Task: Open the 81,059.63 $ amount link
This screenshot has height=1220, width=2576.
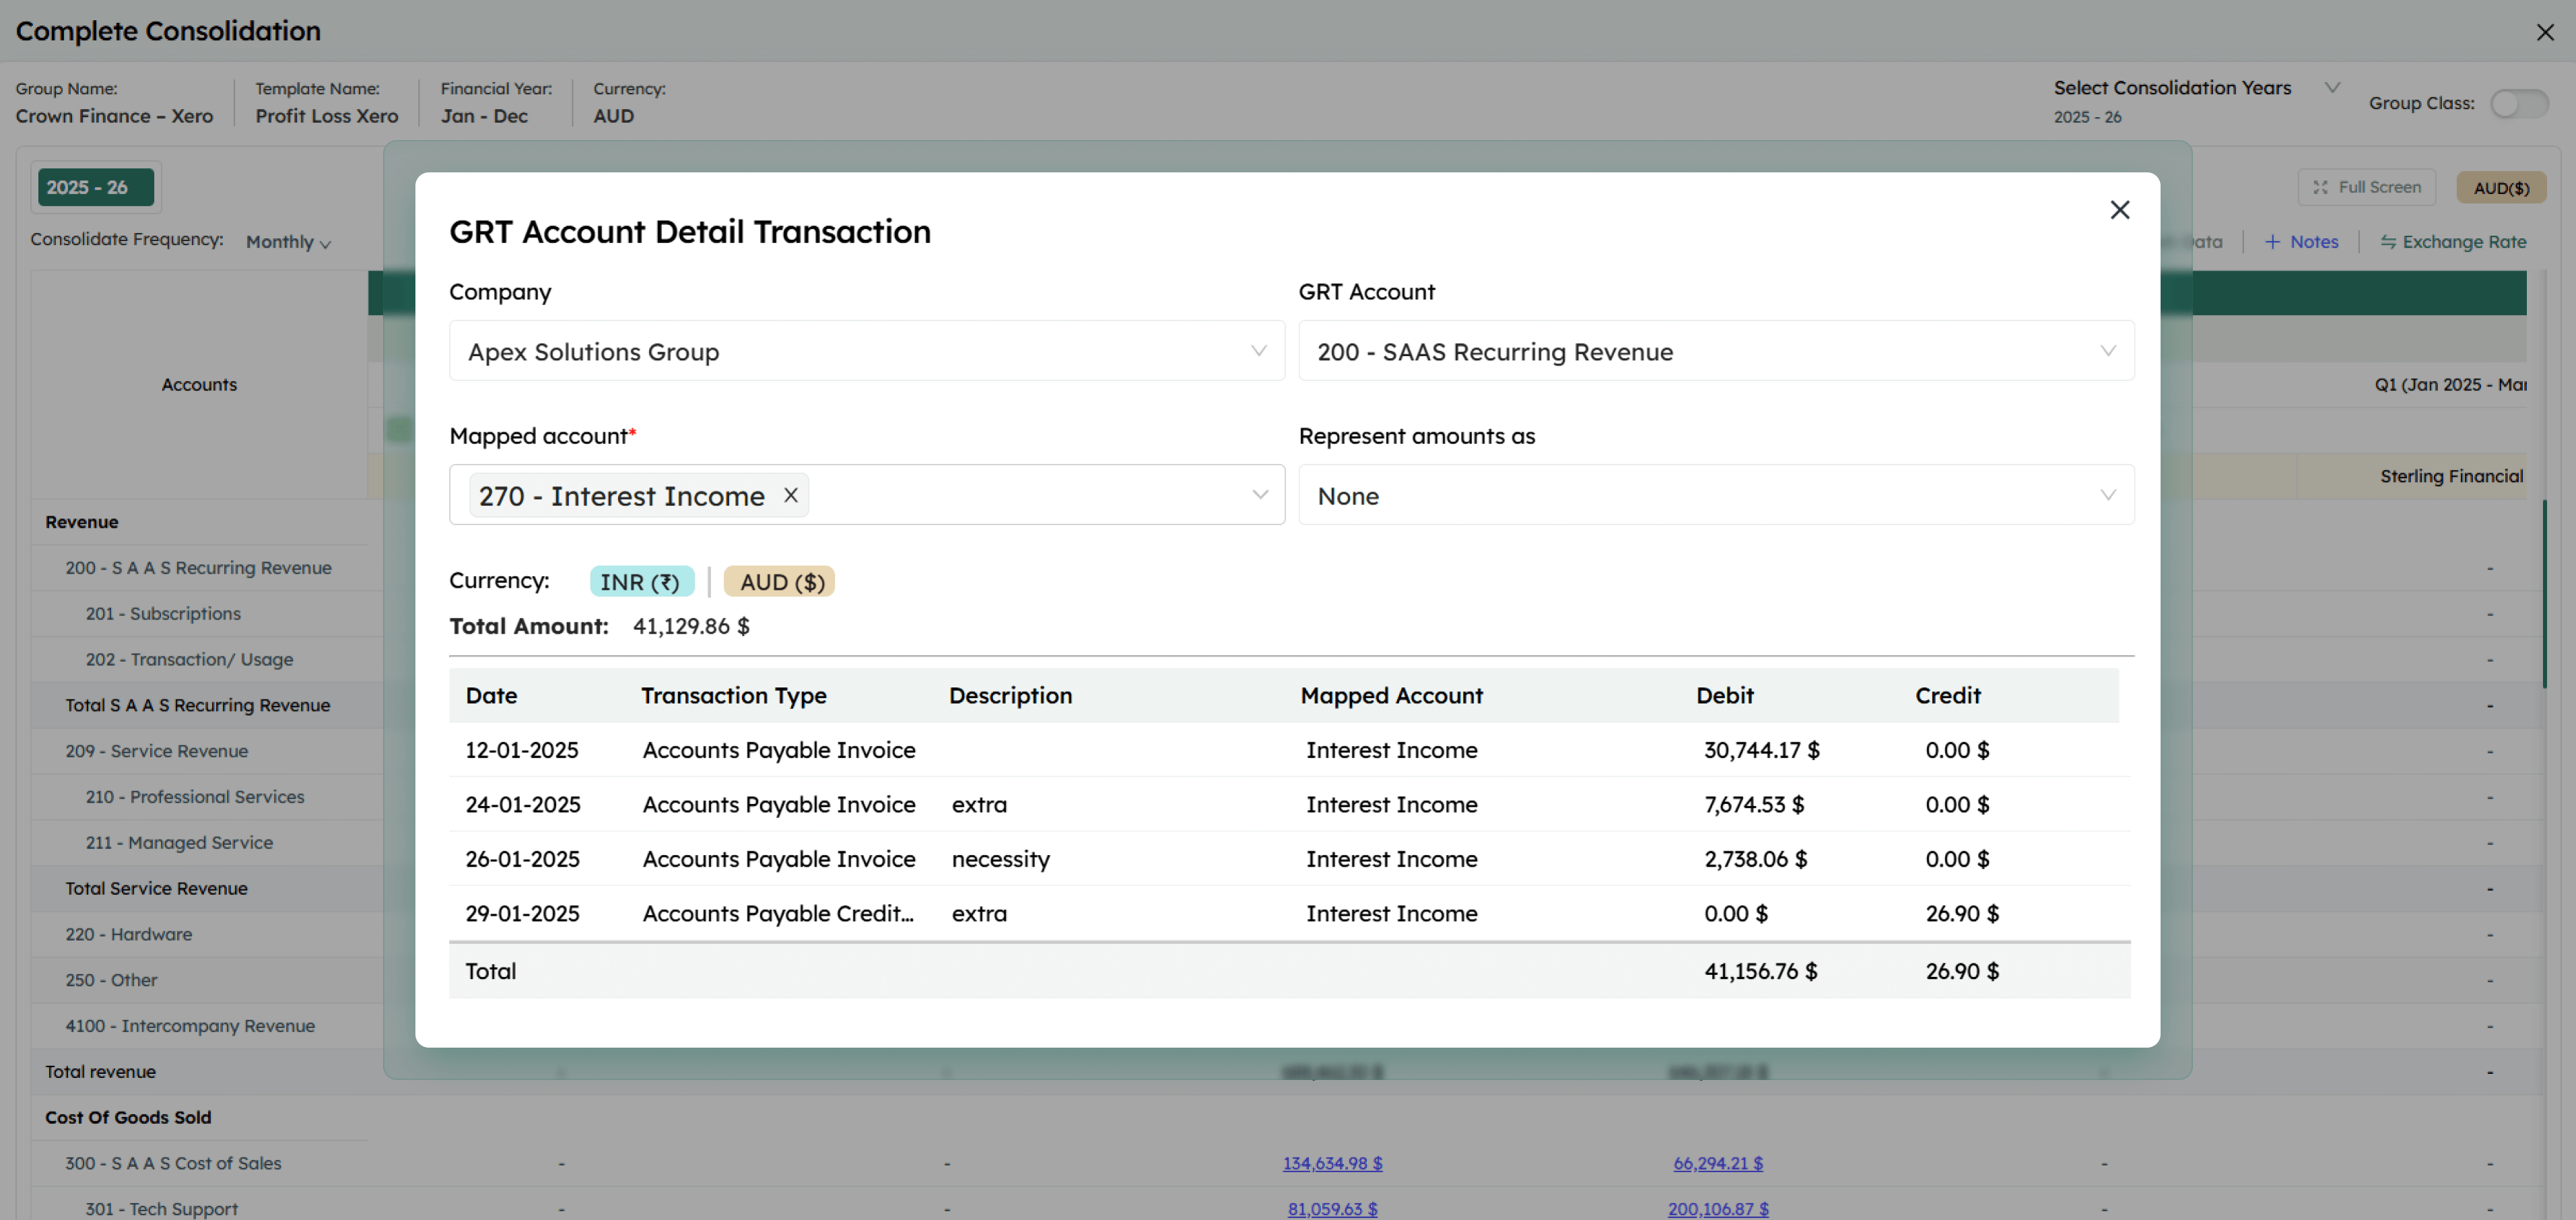Action: pos(1332,1209)
